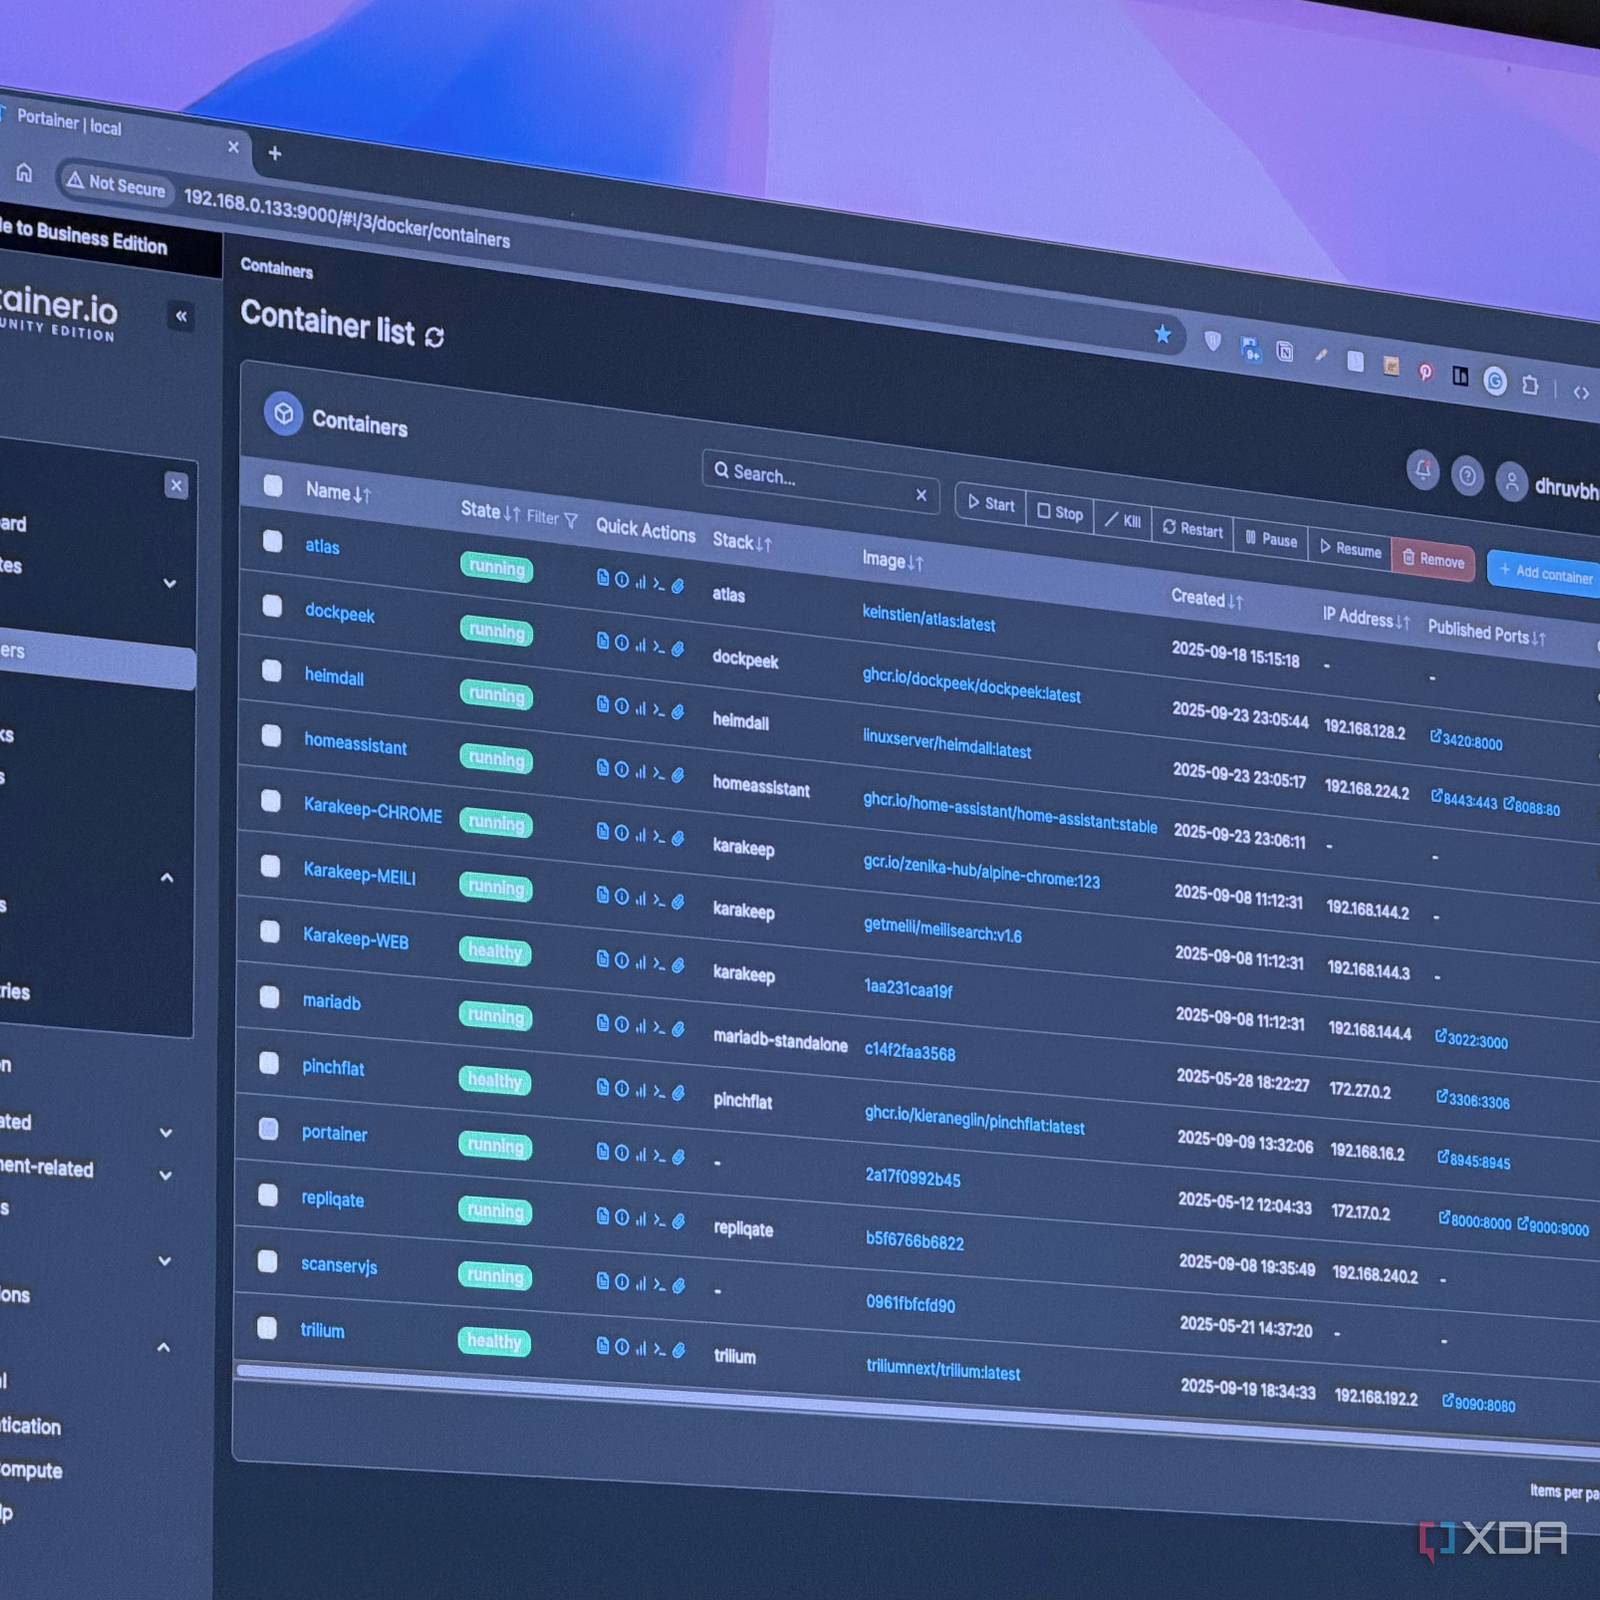Expand sidebar chevron next to 'ent-related'
1600x1600 pixels.
click(166, 1175)
